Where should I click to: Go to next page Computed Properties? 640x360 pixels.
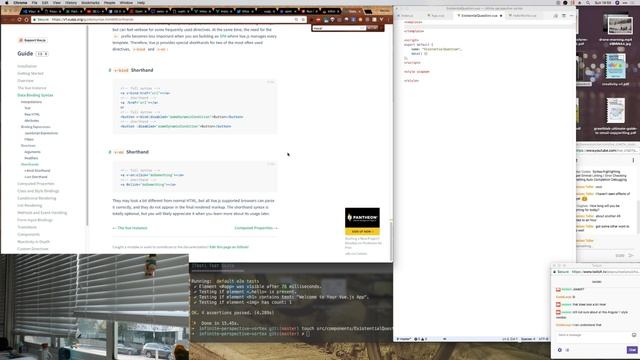coord(256,228)
